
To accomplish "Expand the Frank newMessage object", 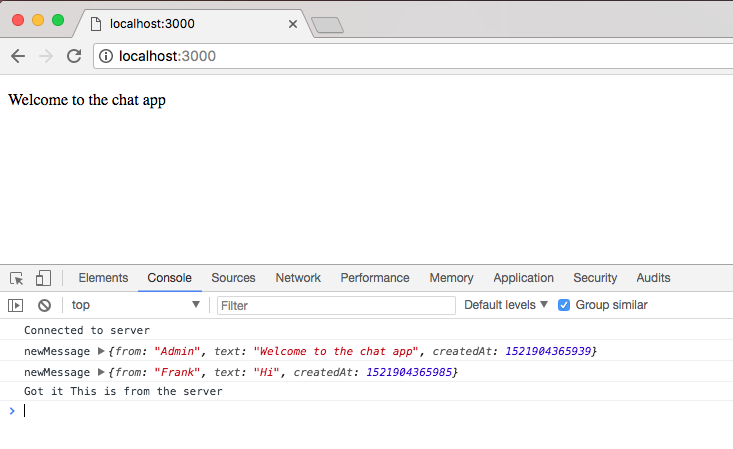I will (x=100, y=372).
